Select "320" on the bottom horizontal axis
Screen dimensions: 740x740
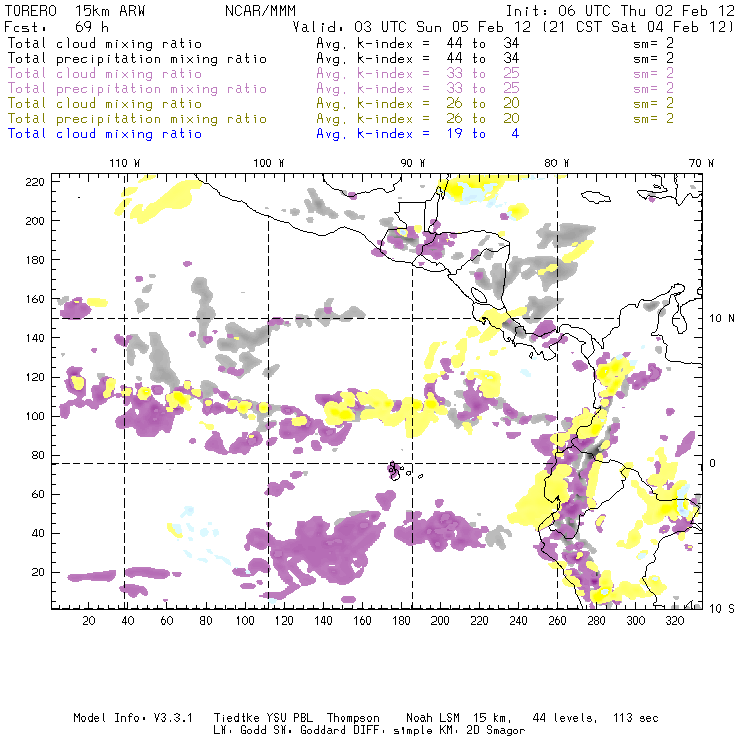(x=675, y=621)
